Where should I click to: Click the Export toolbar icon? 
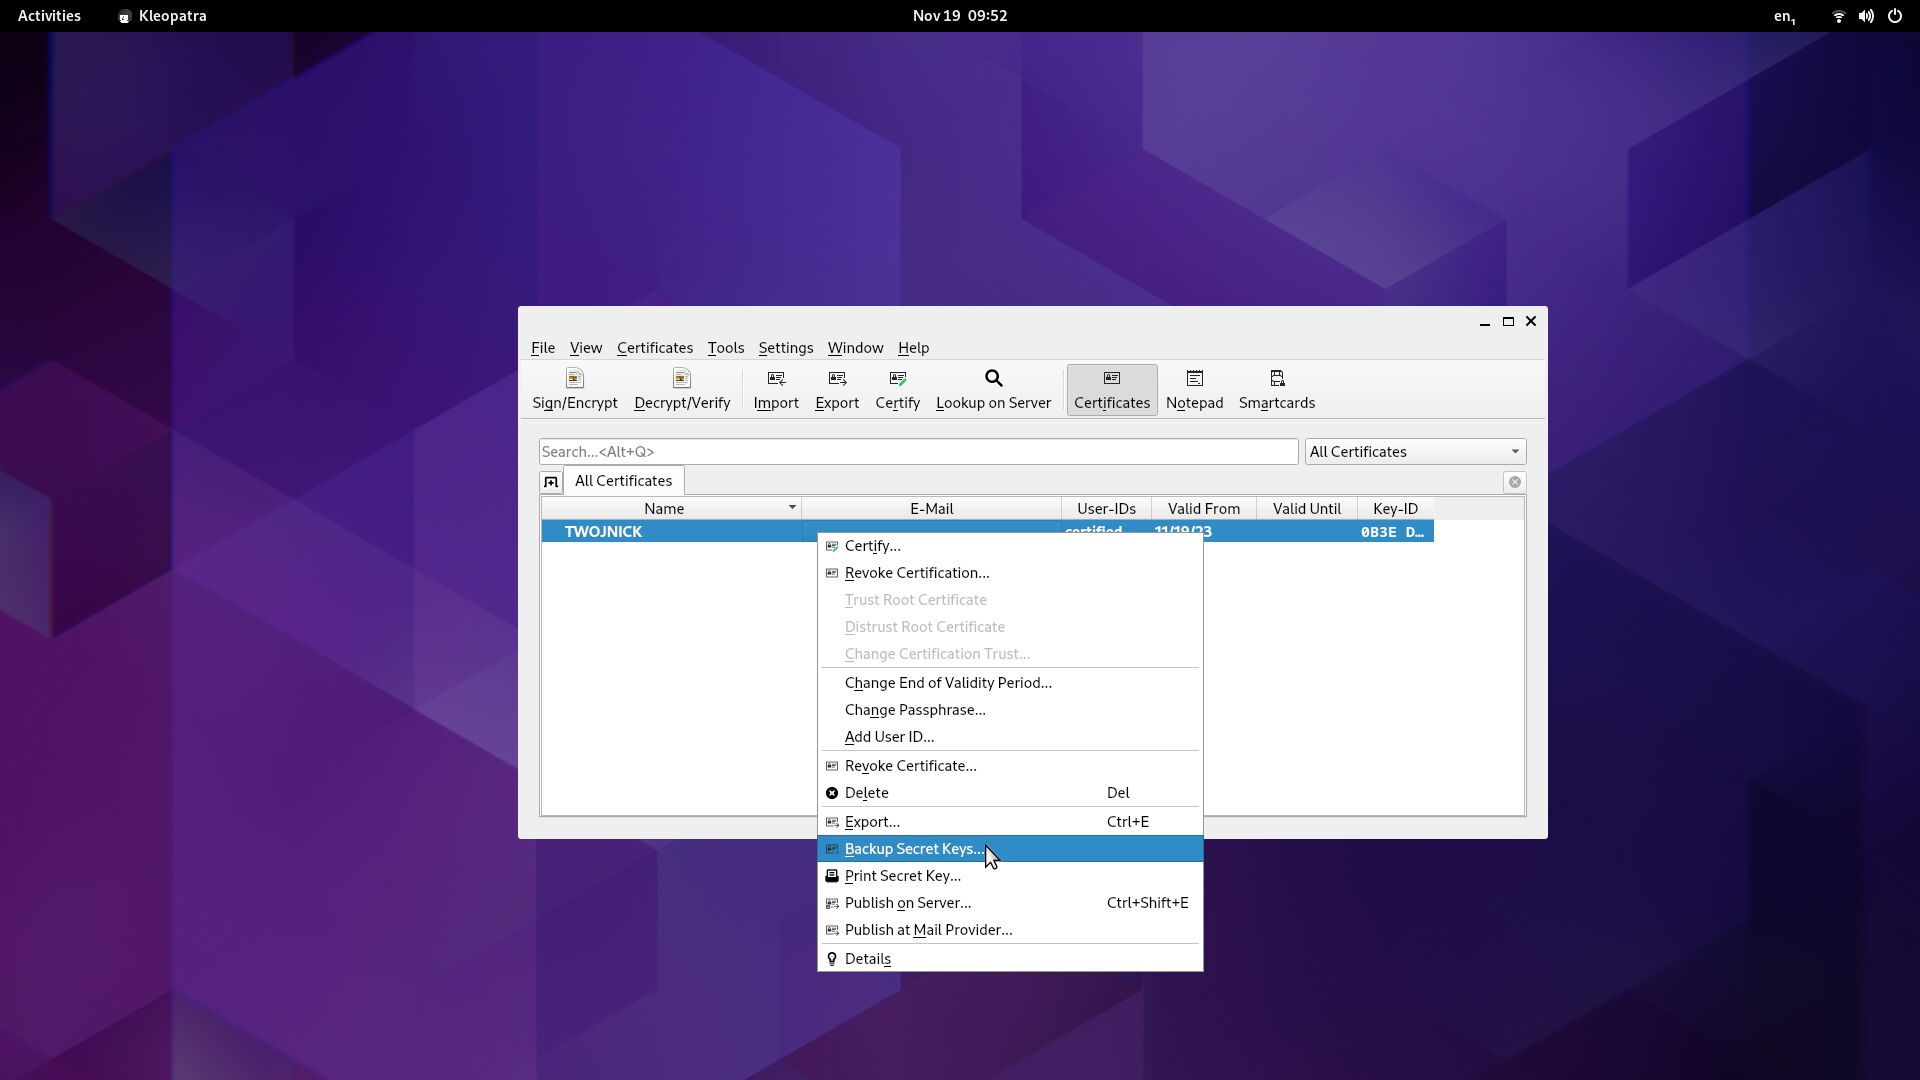pyautogui.click(x=836, y=389)
